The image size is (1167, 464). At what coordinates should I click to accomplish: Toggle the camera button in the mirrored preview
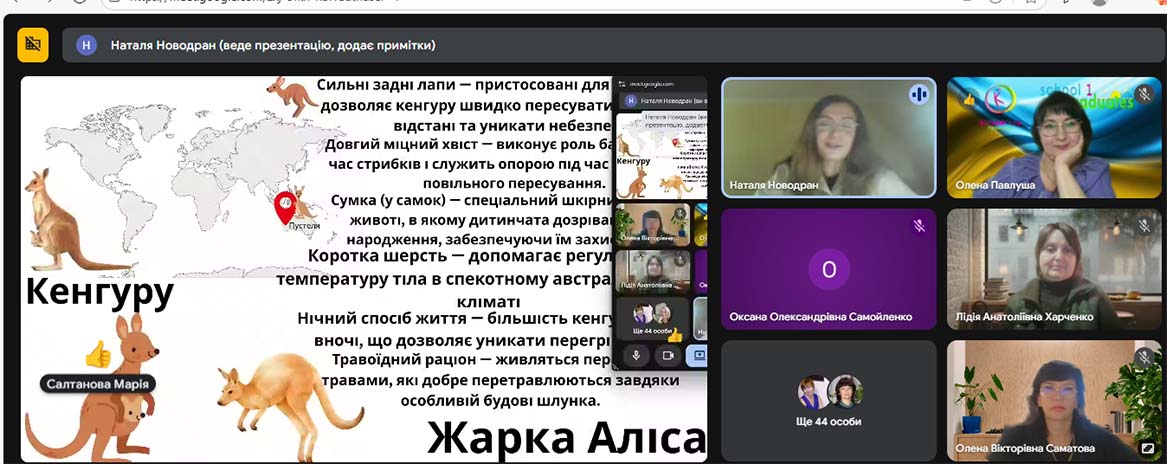667,355
